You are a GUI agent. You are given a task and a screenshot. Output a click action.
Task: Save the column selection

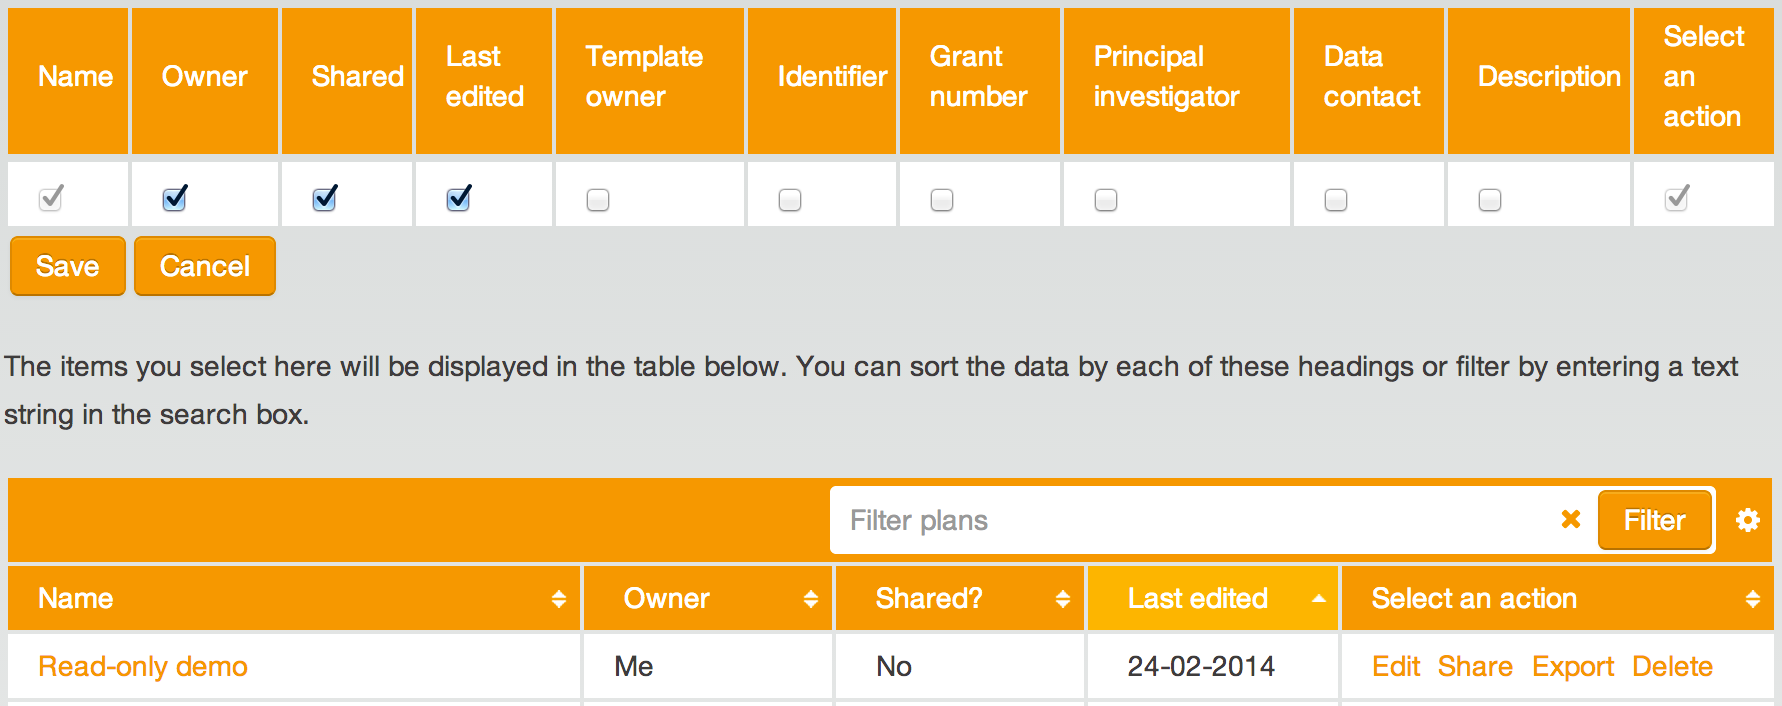coord(67,266)
